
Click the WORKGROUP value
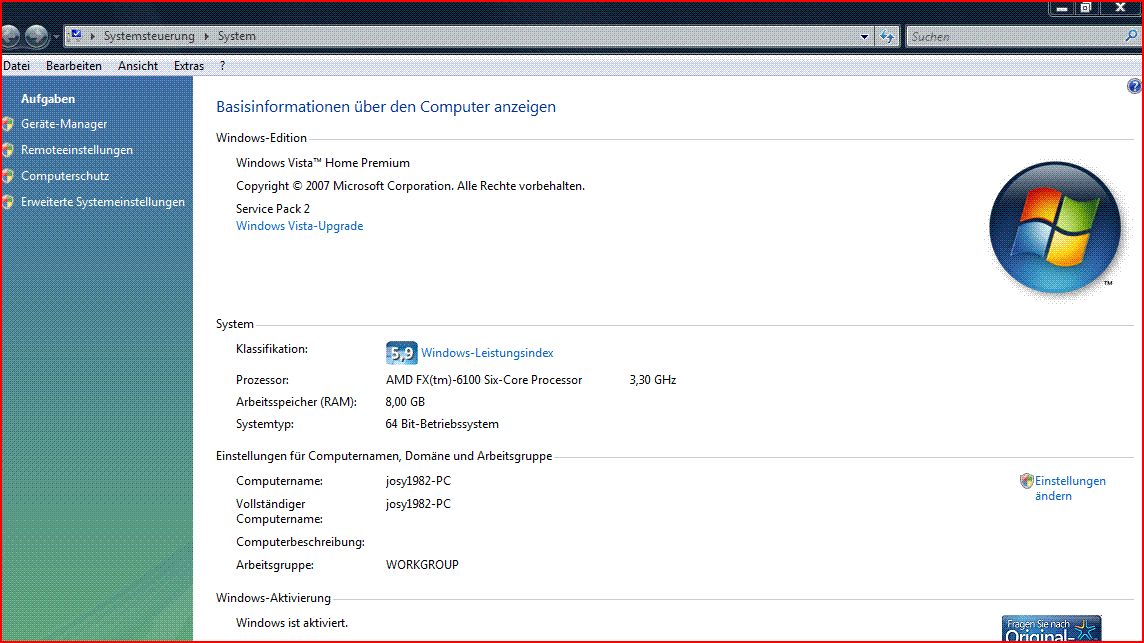click(422, 565)
